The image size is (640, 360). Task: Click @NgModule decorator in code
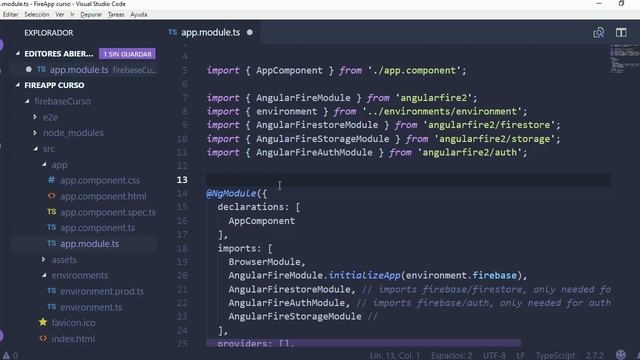pyautogui.click(x=231, y=193)
